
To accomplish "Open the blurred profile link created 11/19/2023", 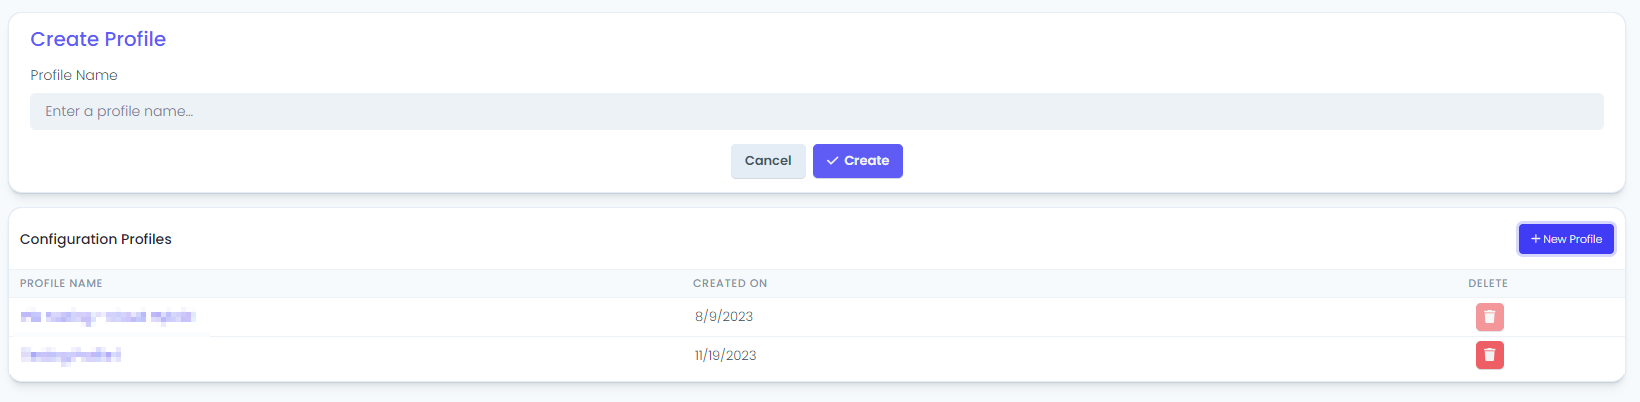I will [x=71, y=355].
